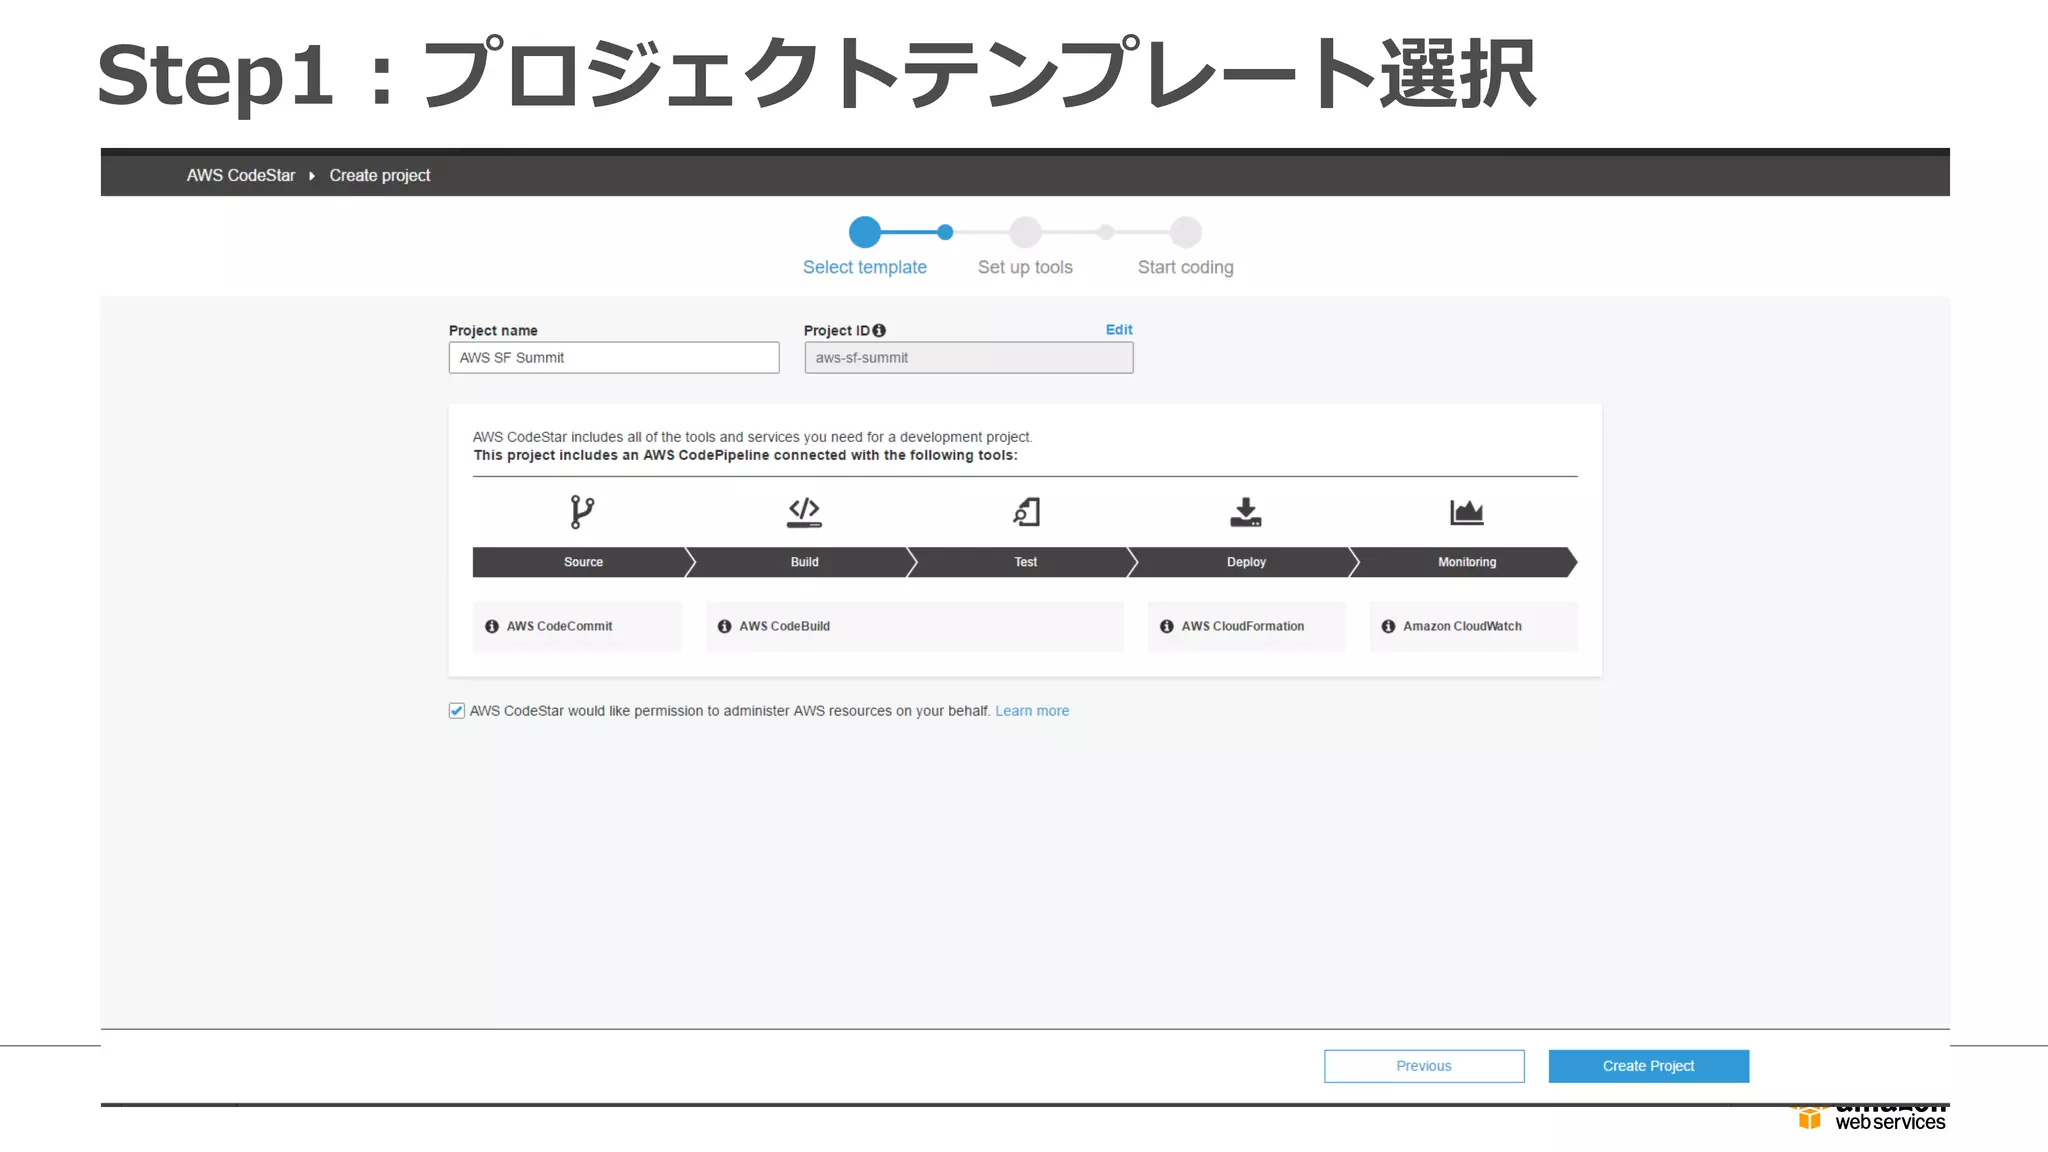
Task: Click the info icon beside AWS CodeCommit
Action: [492, 626]
